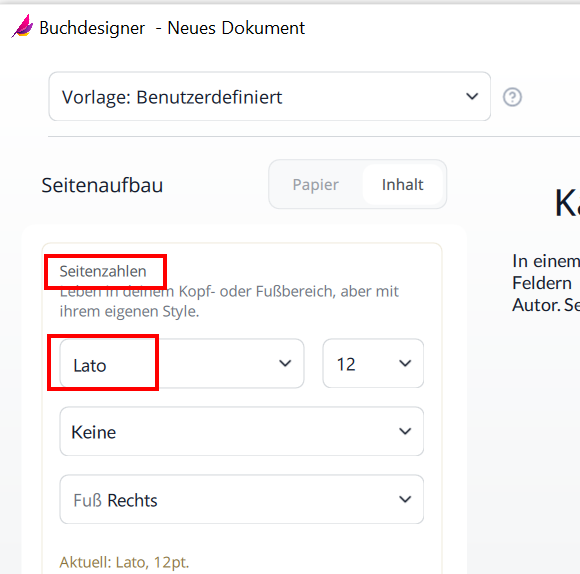Open the font size 12 dropdown
Image resolution: width=580 pixels, height=574 pixels.
pyautogui.click(x=373, y=363)
